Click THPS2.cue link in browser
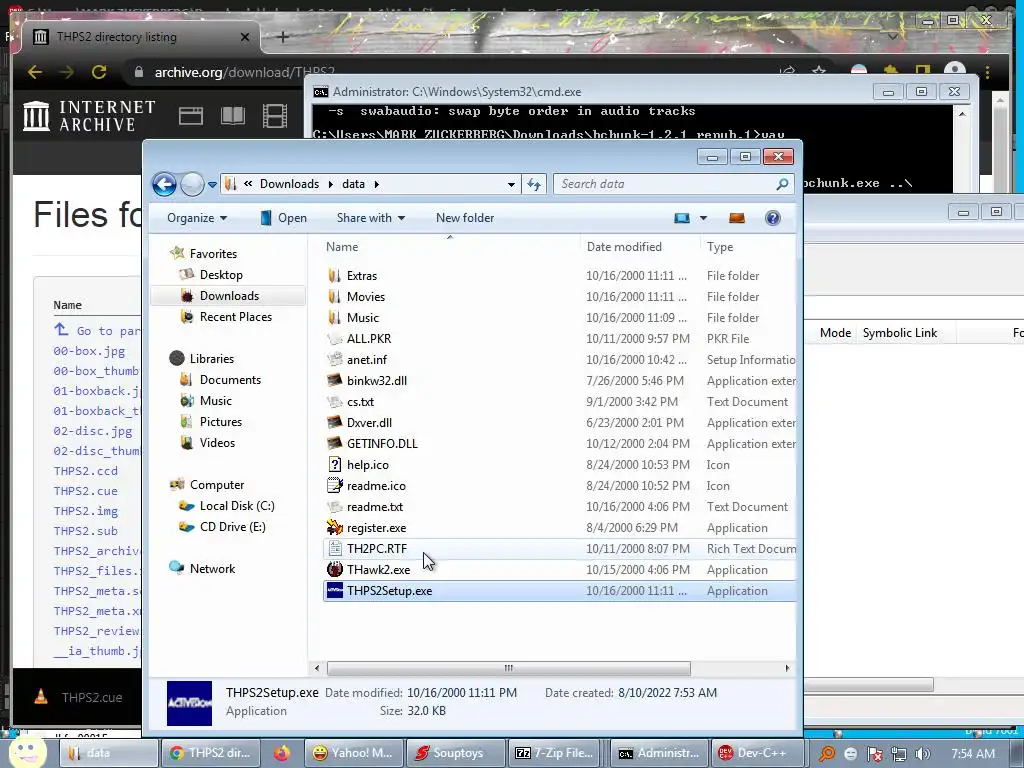Viewport: 1024px width, 768px height. tap(86, 491)
